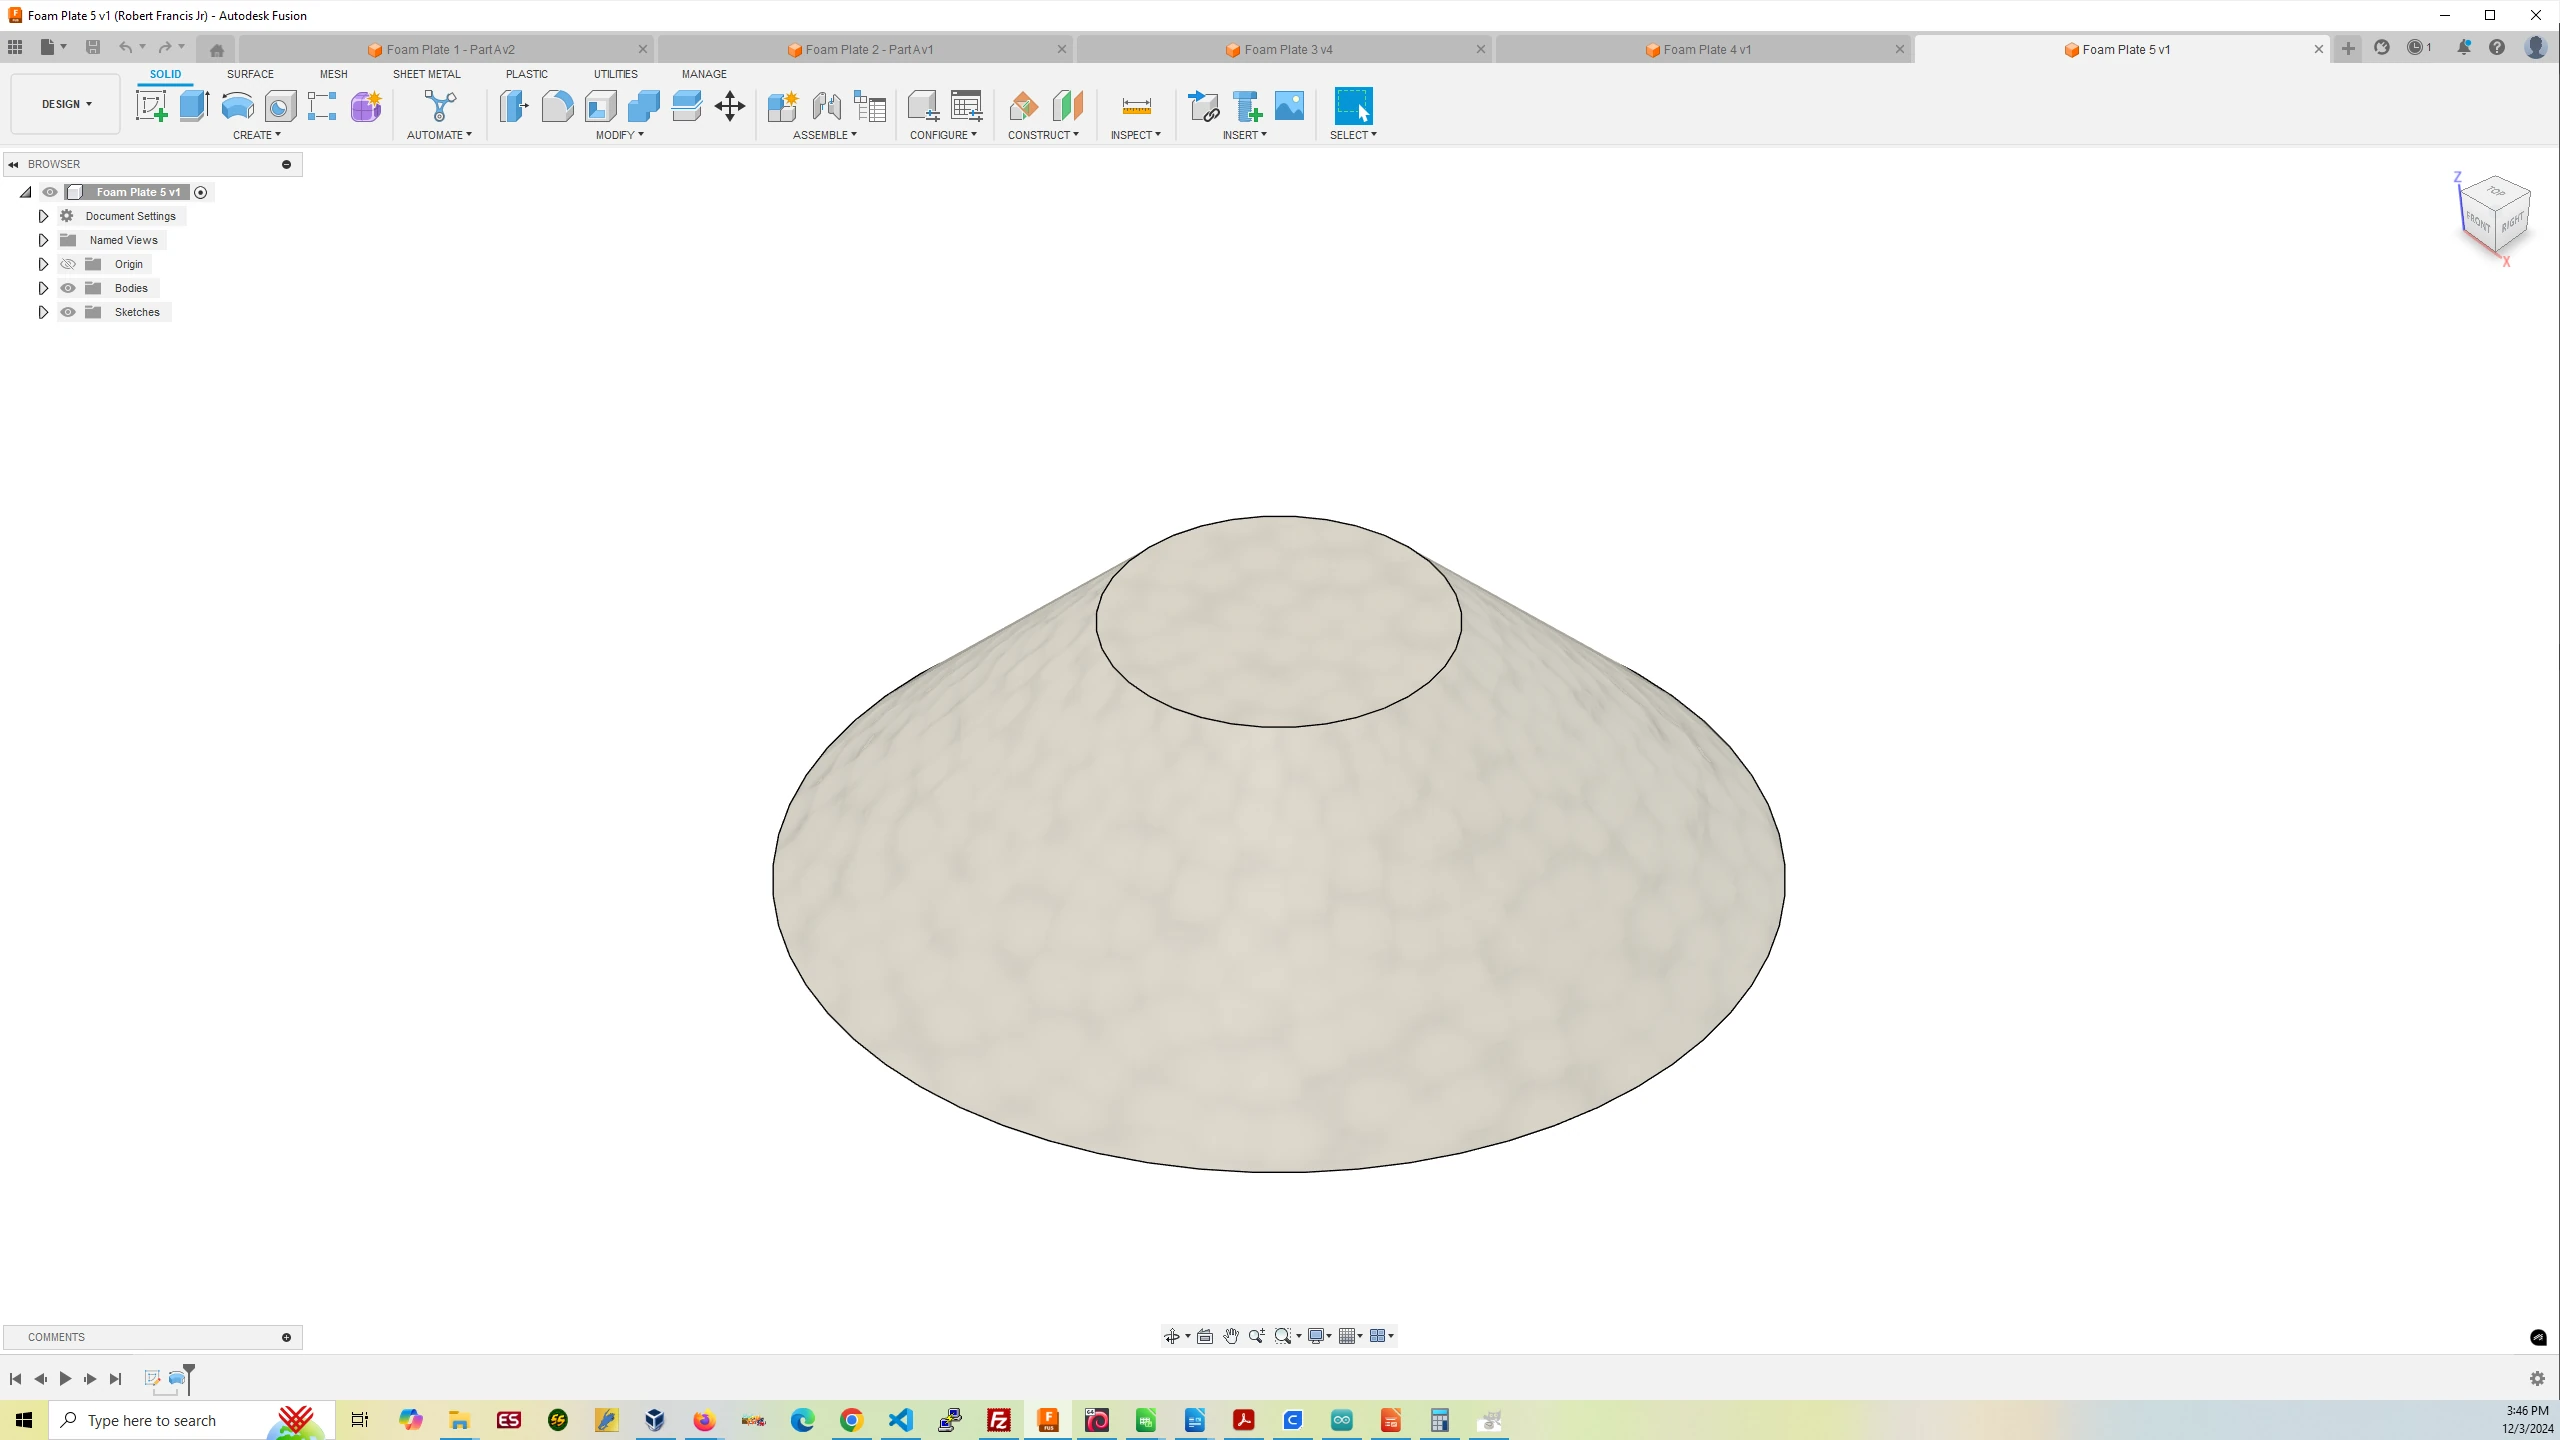2560x1440 pixels.
Task: Open Windows Start menu
Action: pyautogui.click(x=24, y=1420)
